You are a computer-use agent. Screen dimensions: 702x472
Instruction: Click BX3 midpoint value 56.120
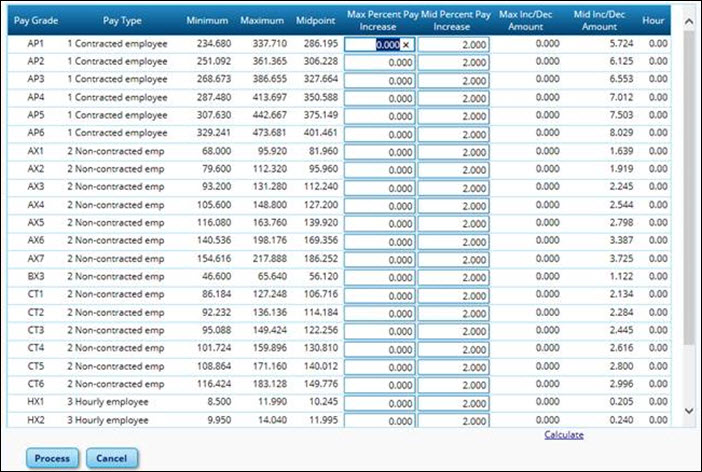(323, 276)
